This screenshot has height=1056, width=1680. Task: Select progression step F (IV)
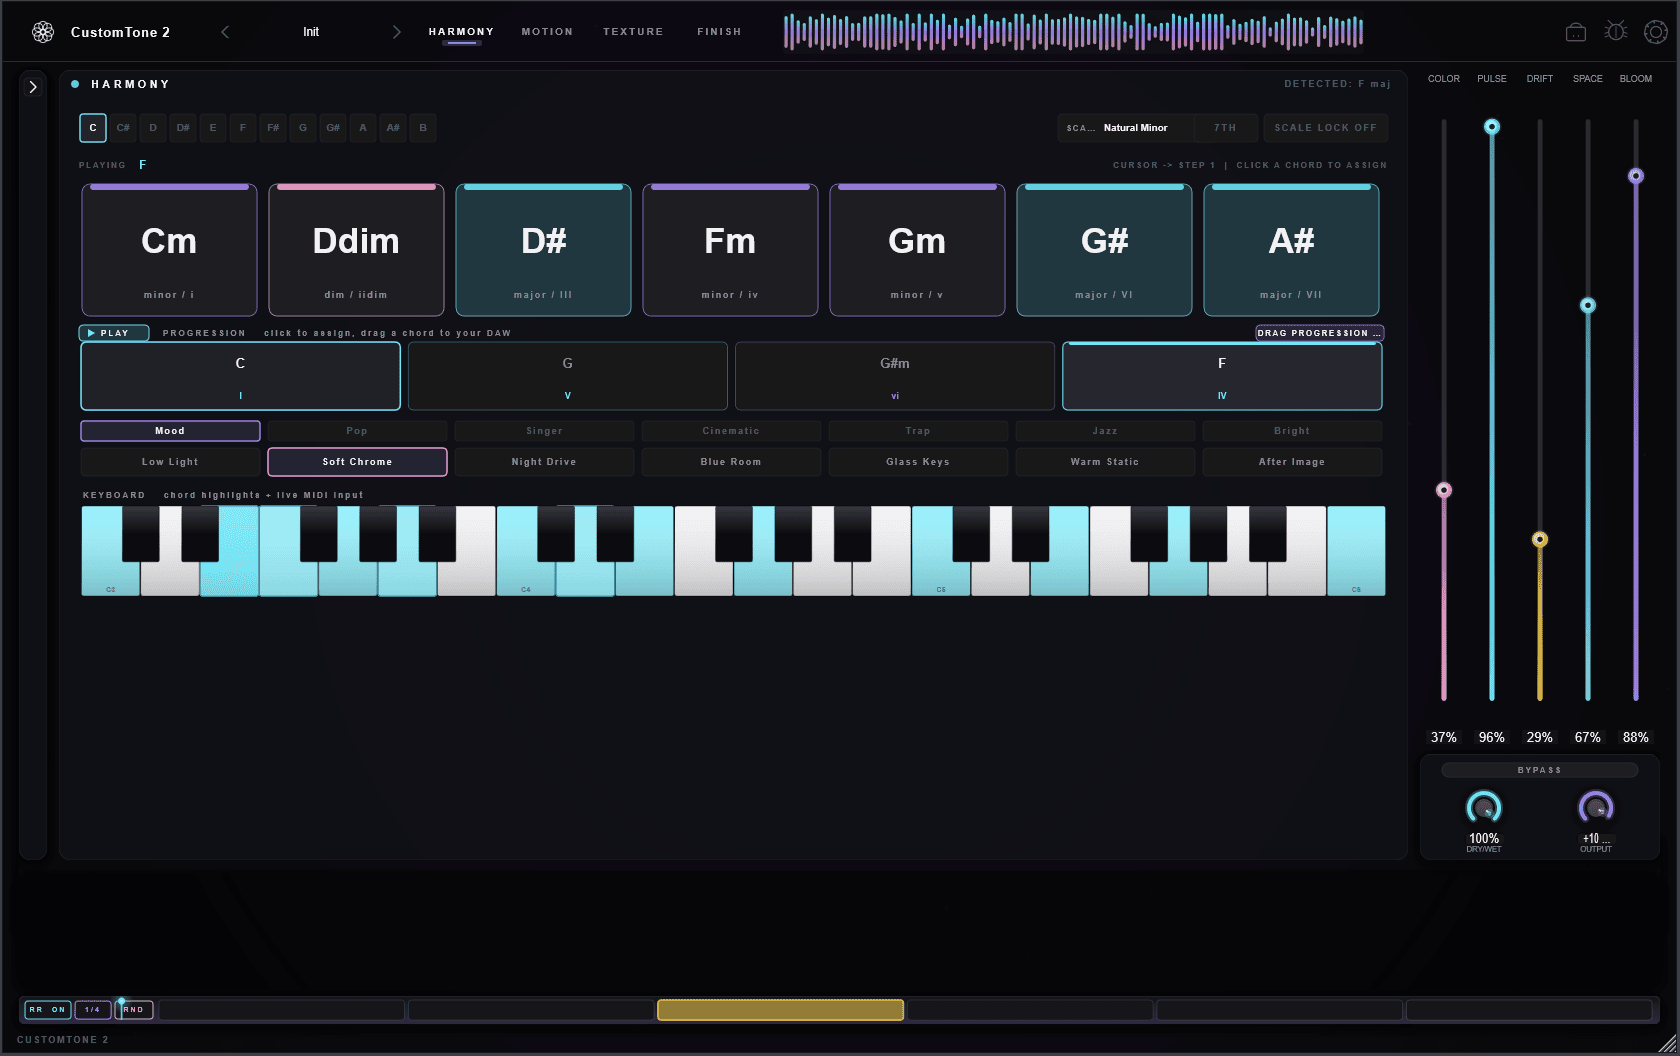coord(1222,376)
